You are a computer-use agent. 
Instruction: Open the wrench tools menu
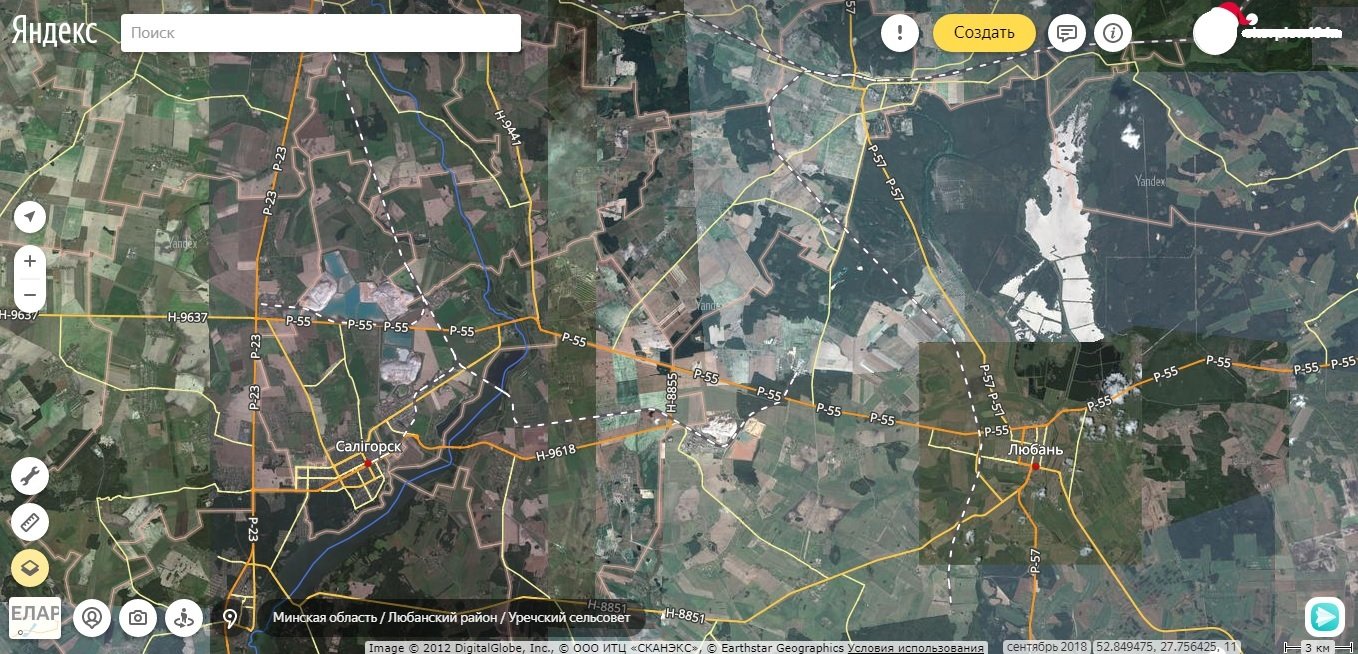pos(30,476)
